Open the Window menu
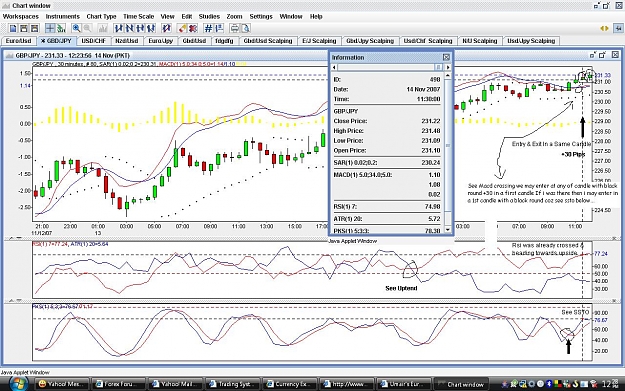The width and height of the screenshot is (625, 391). (x=291, y=16)
